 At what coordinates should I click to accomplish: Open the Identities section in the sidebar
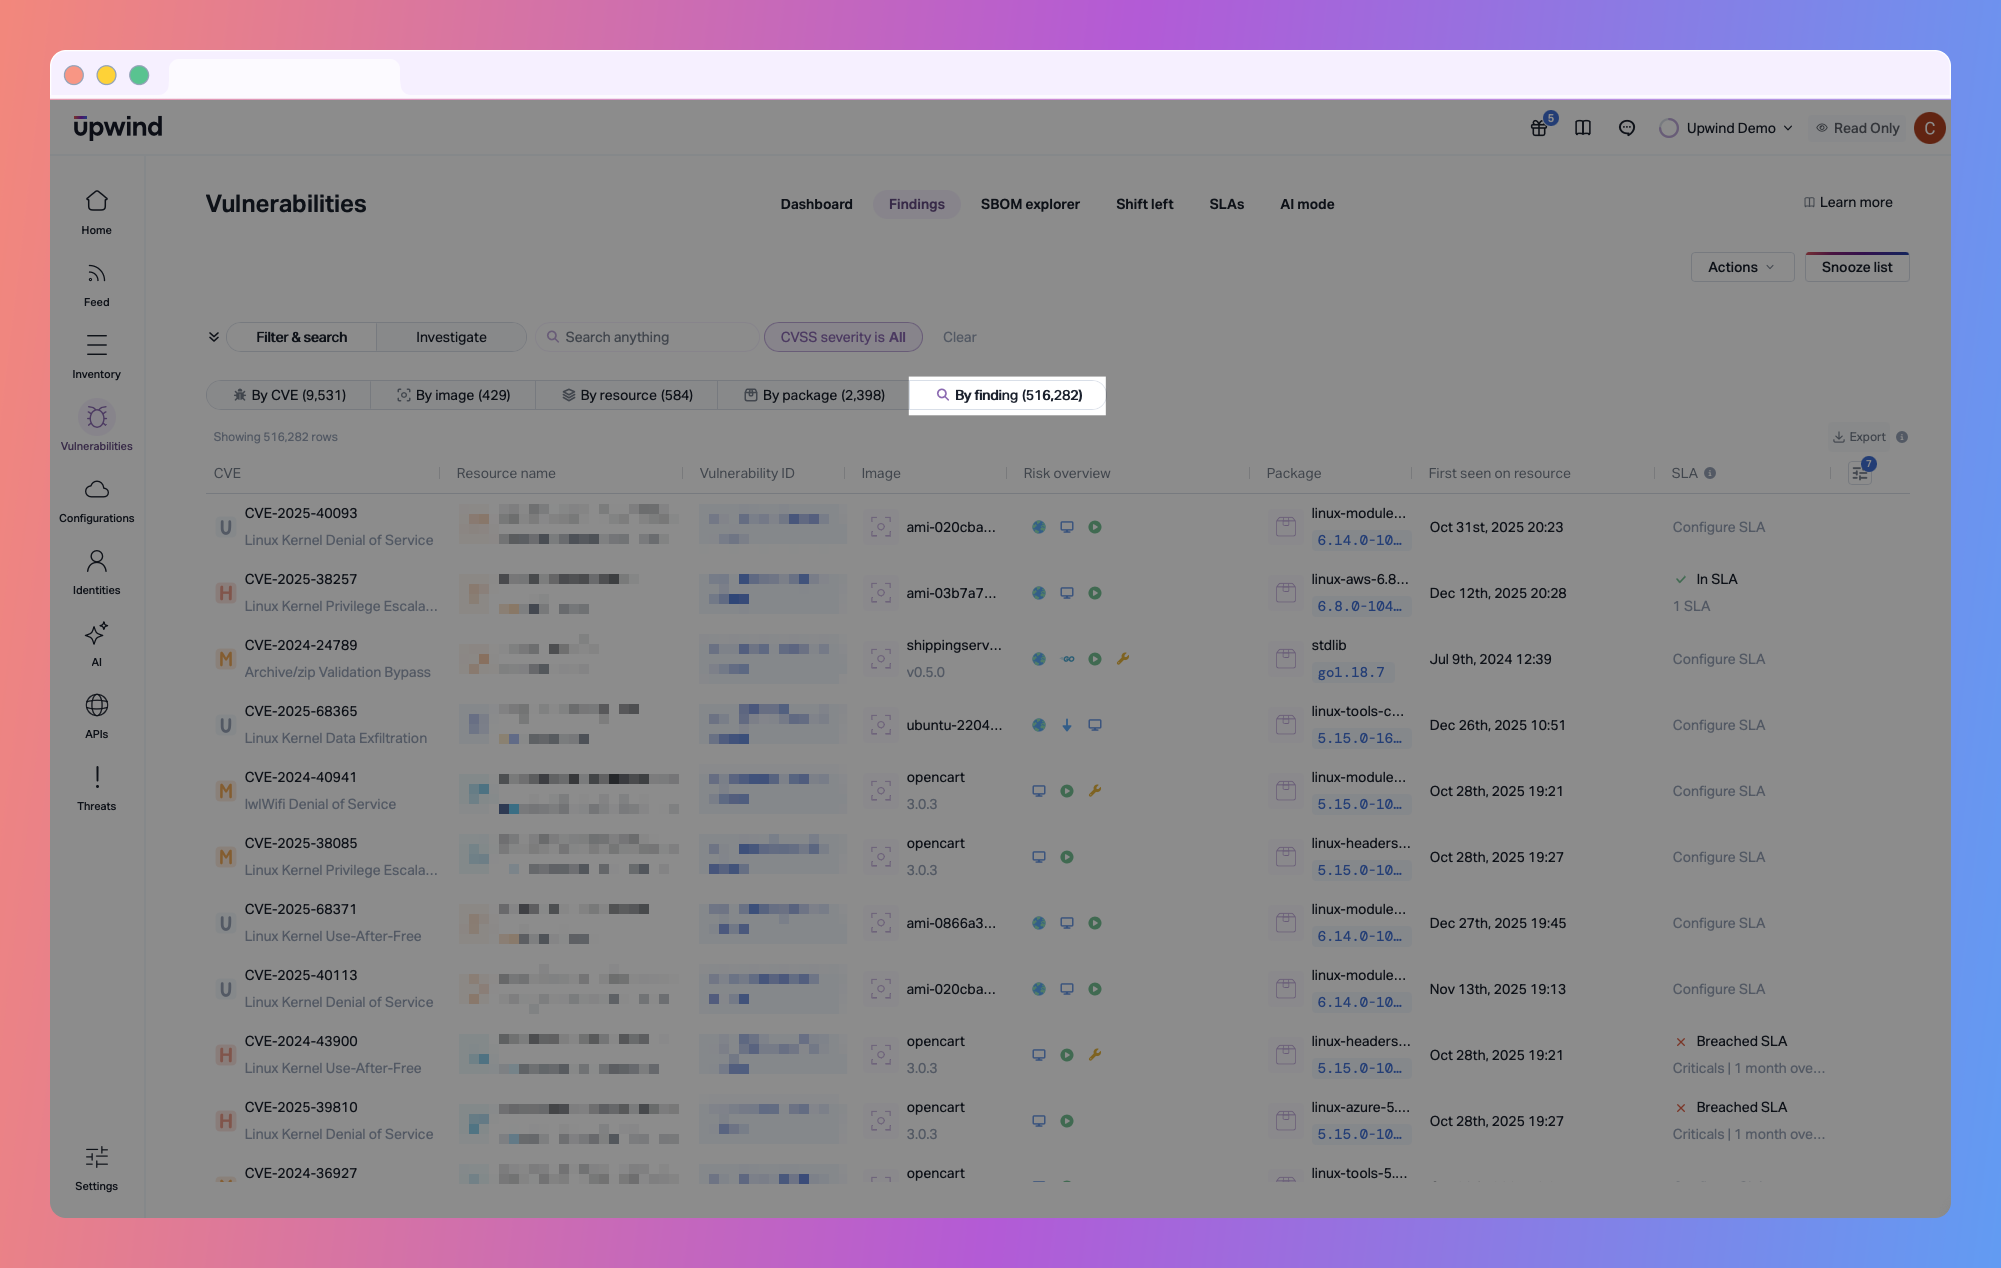pos(96,570)
